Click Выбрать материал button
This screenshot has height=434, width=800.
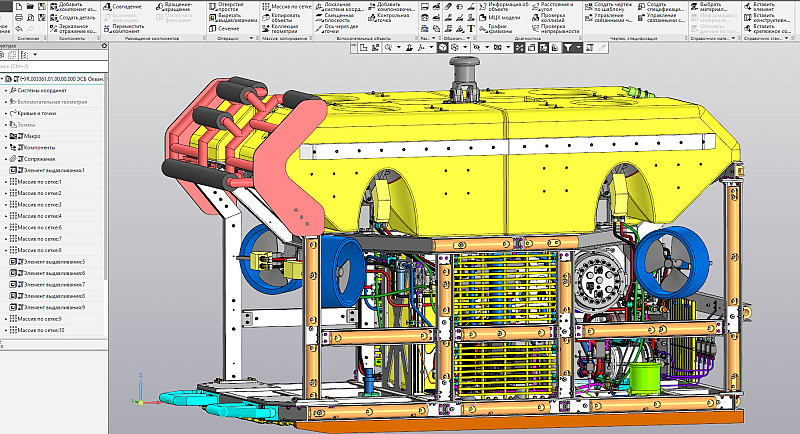(712, 6)
